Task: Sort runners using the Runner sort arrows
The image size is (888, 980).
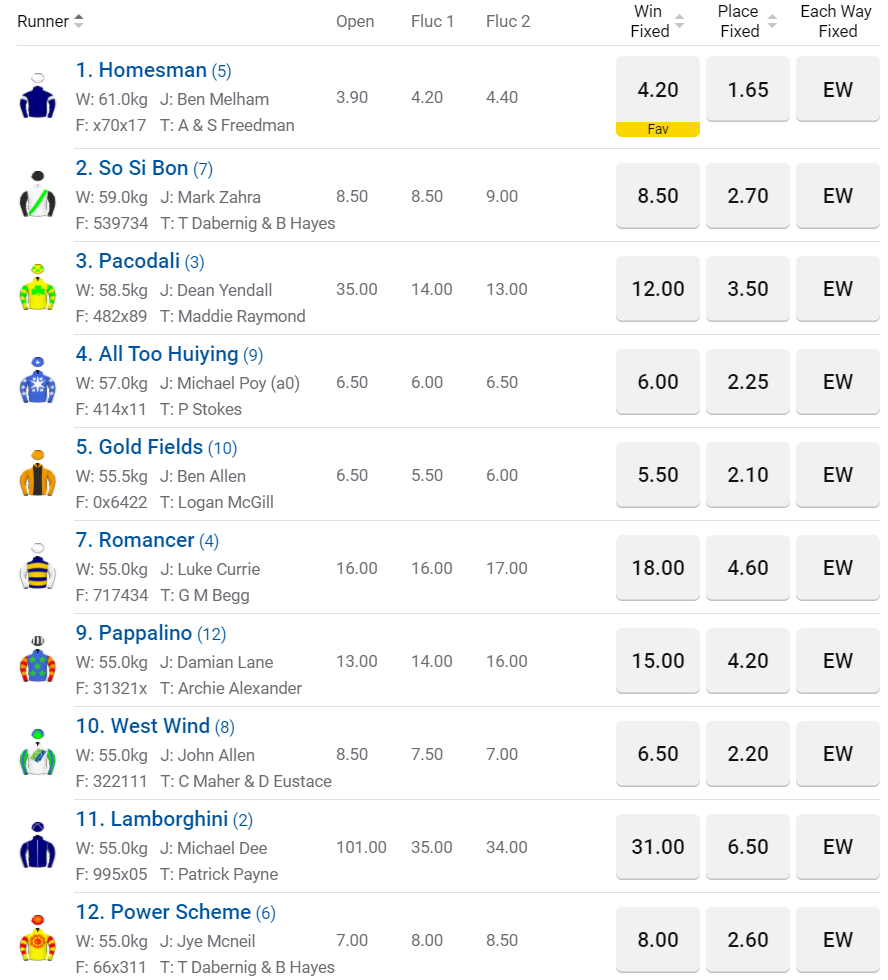Action: point(79,21)
